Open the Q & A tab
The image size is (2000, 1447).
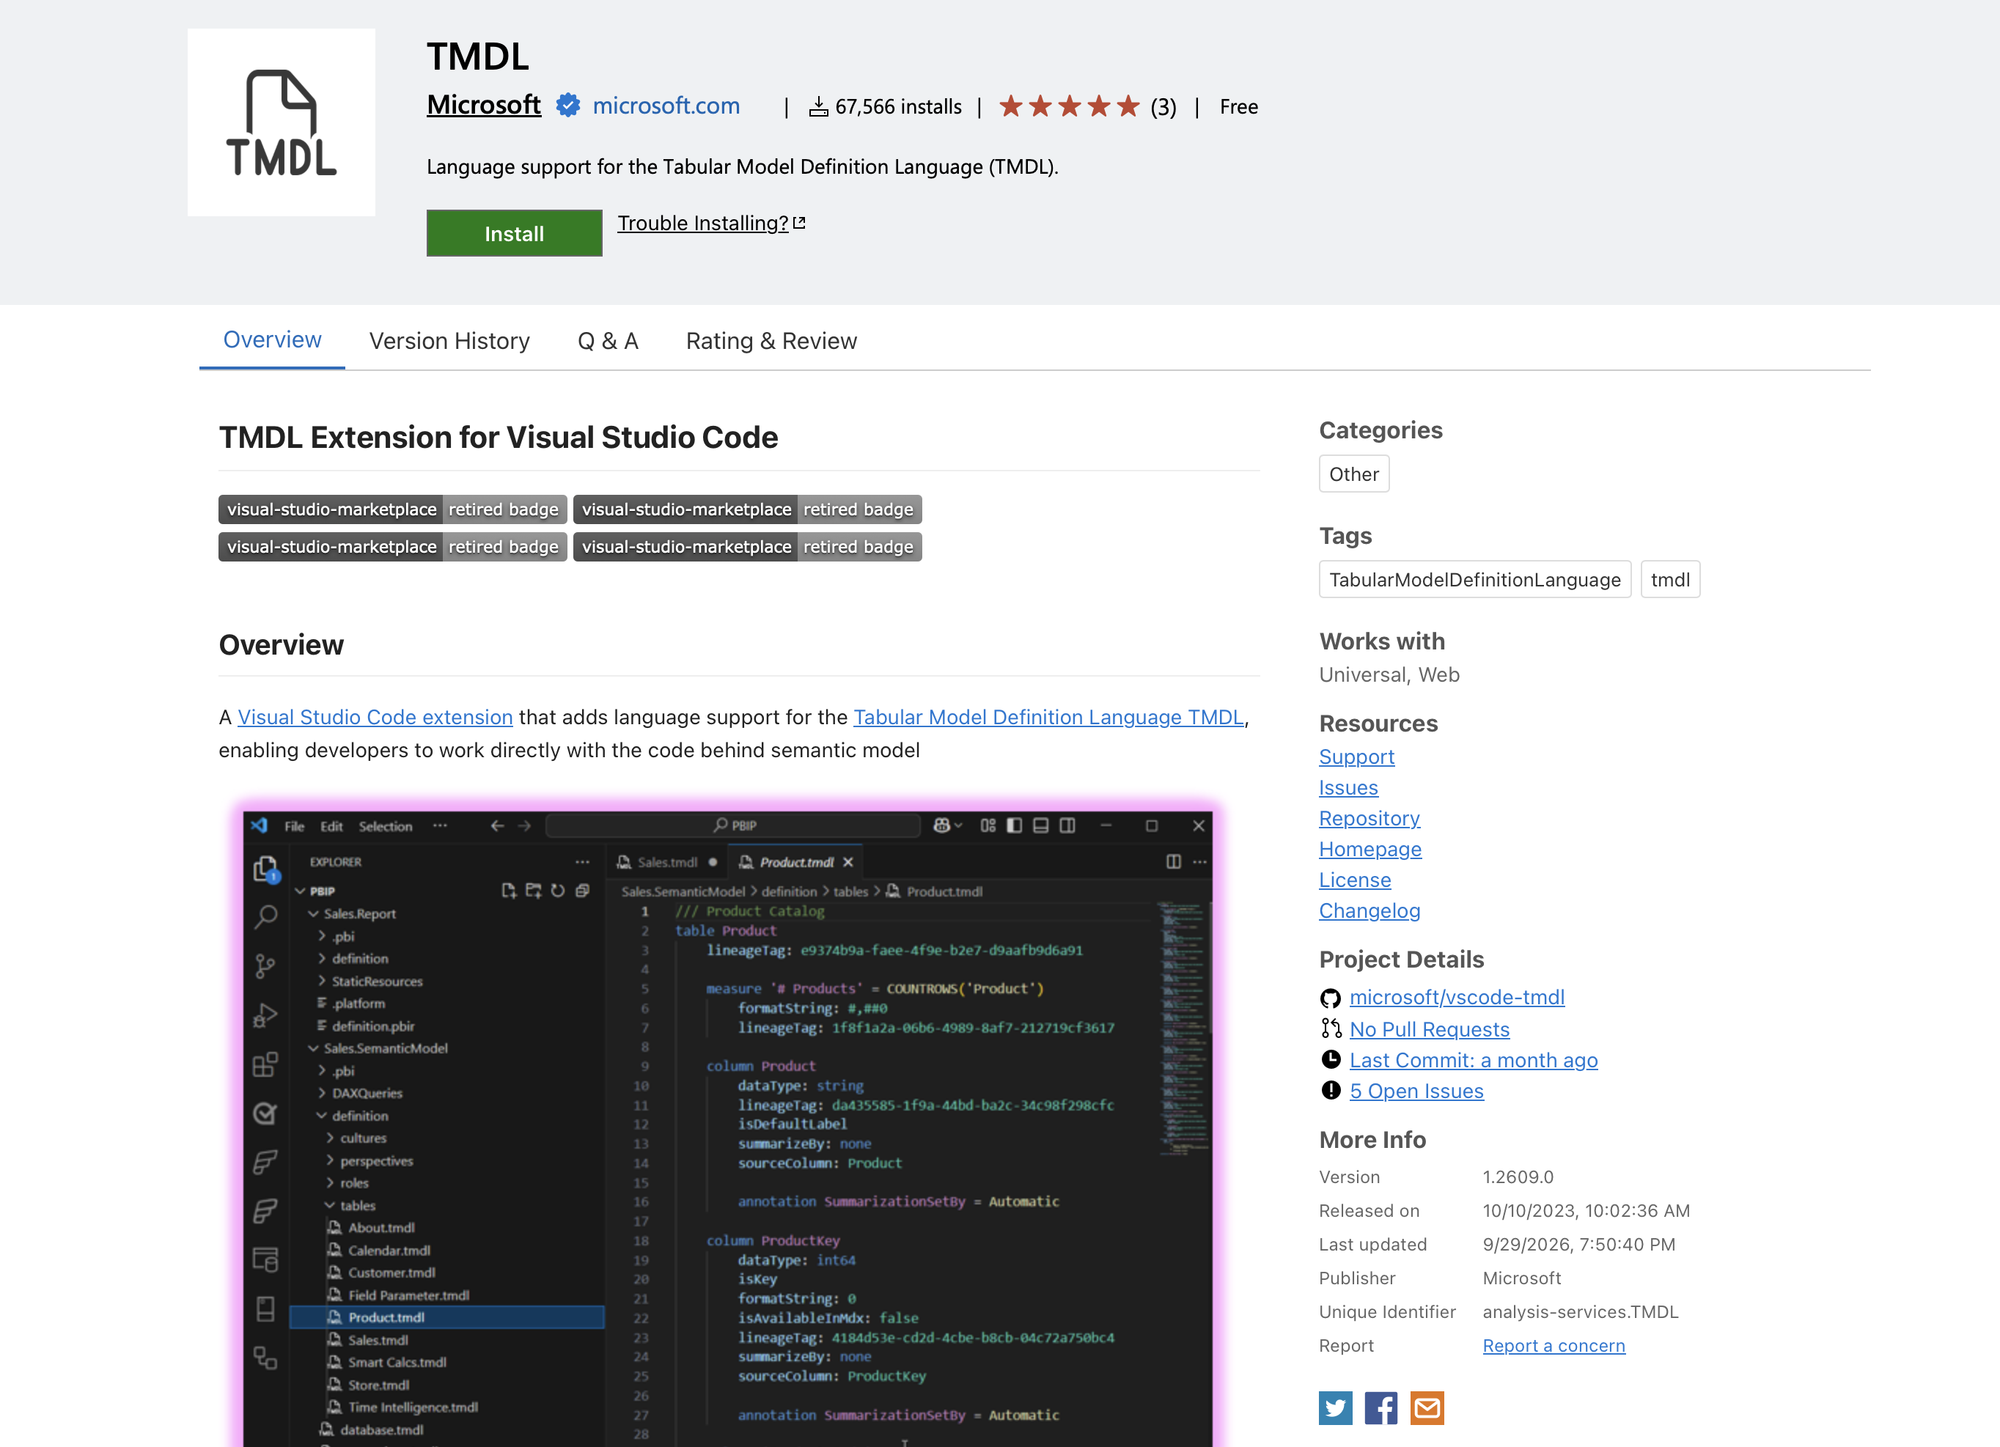coord(608,341)
